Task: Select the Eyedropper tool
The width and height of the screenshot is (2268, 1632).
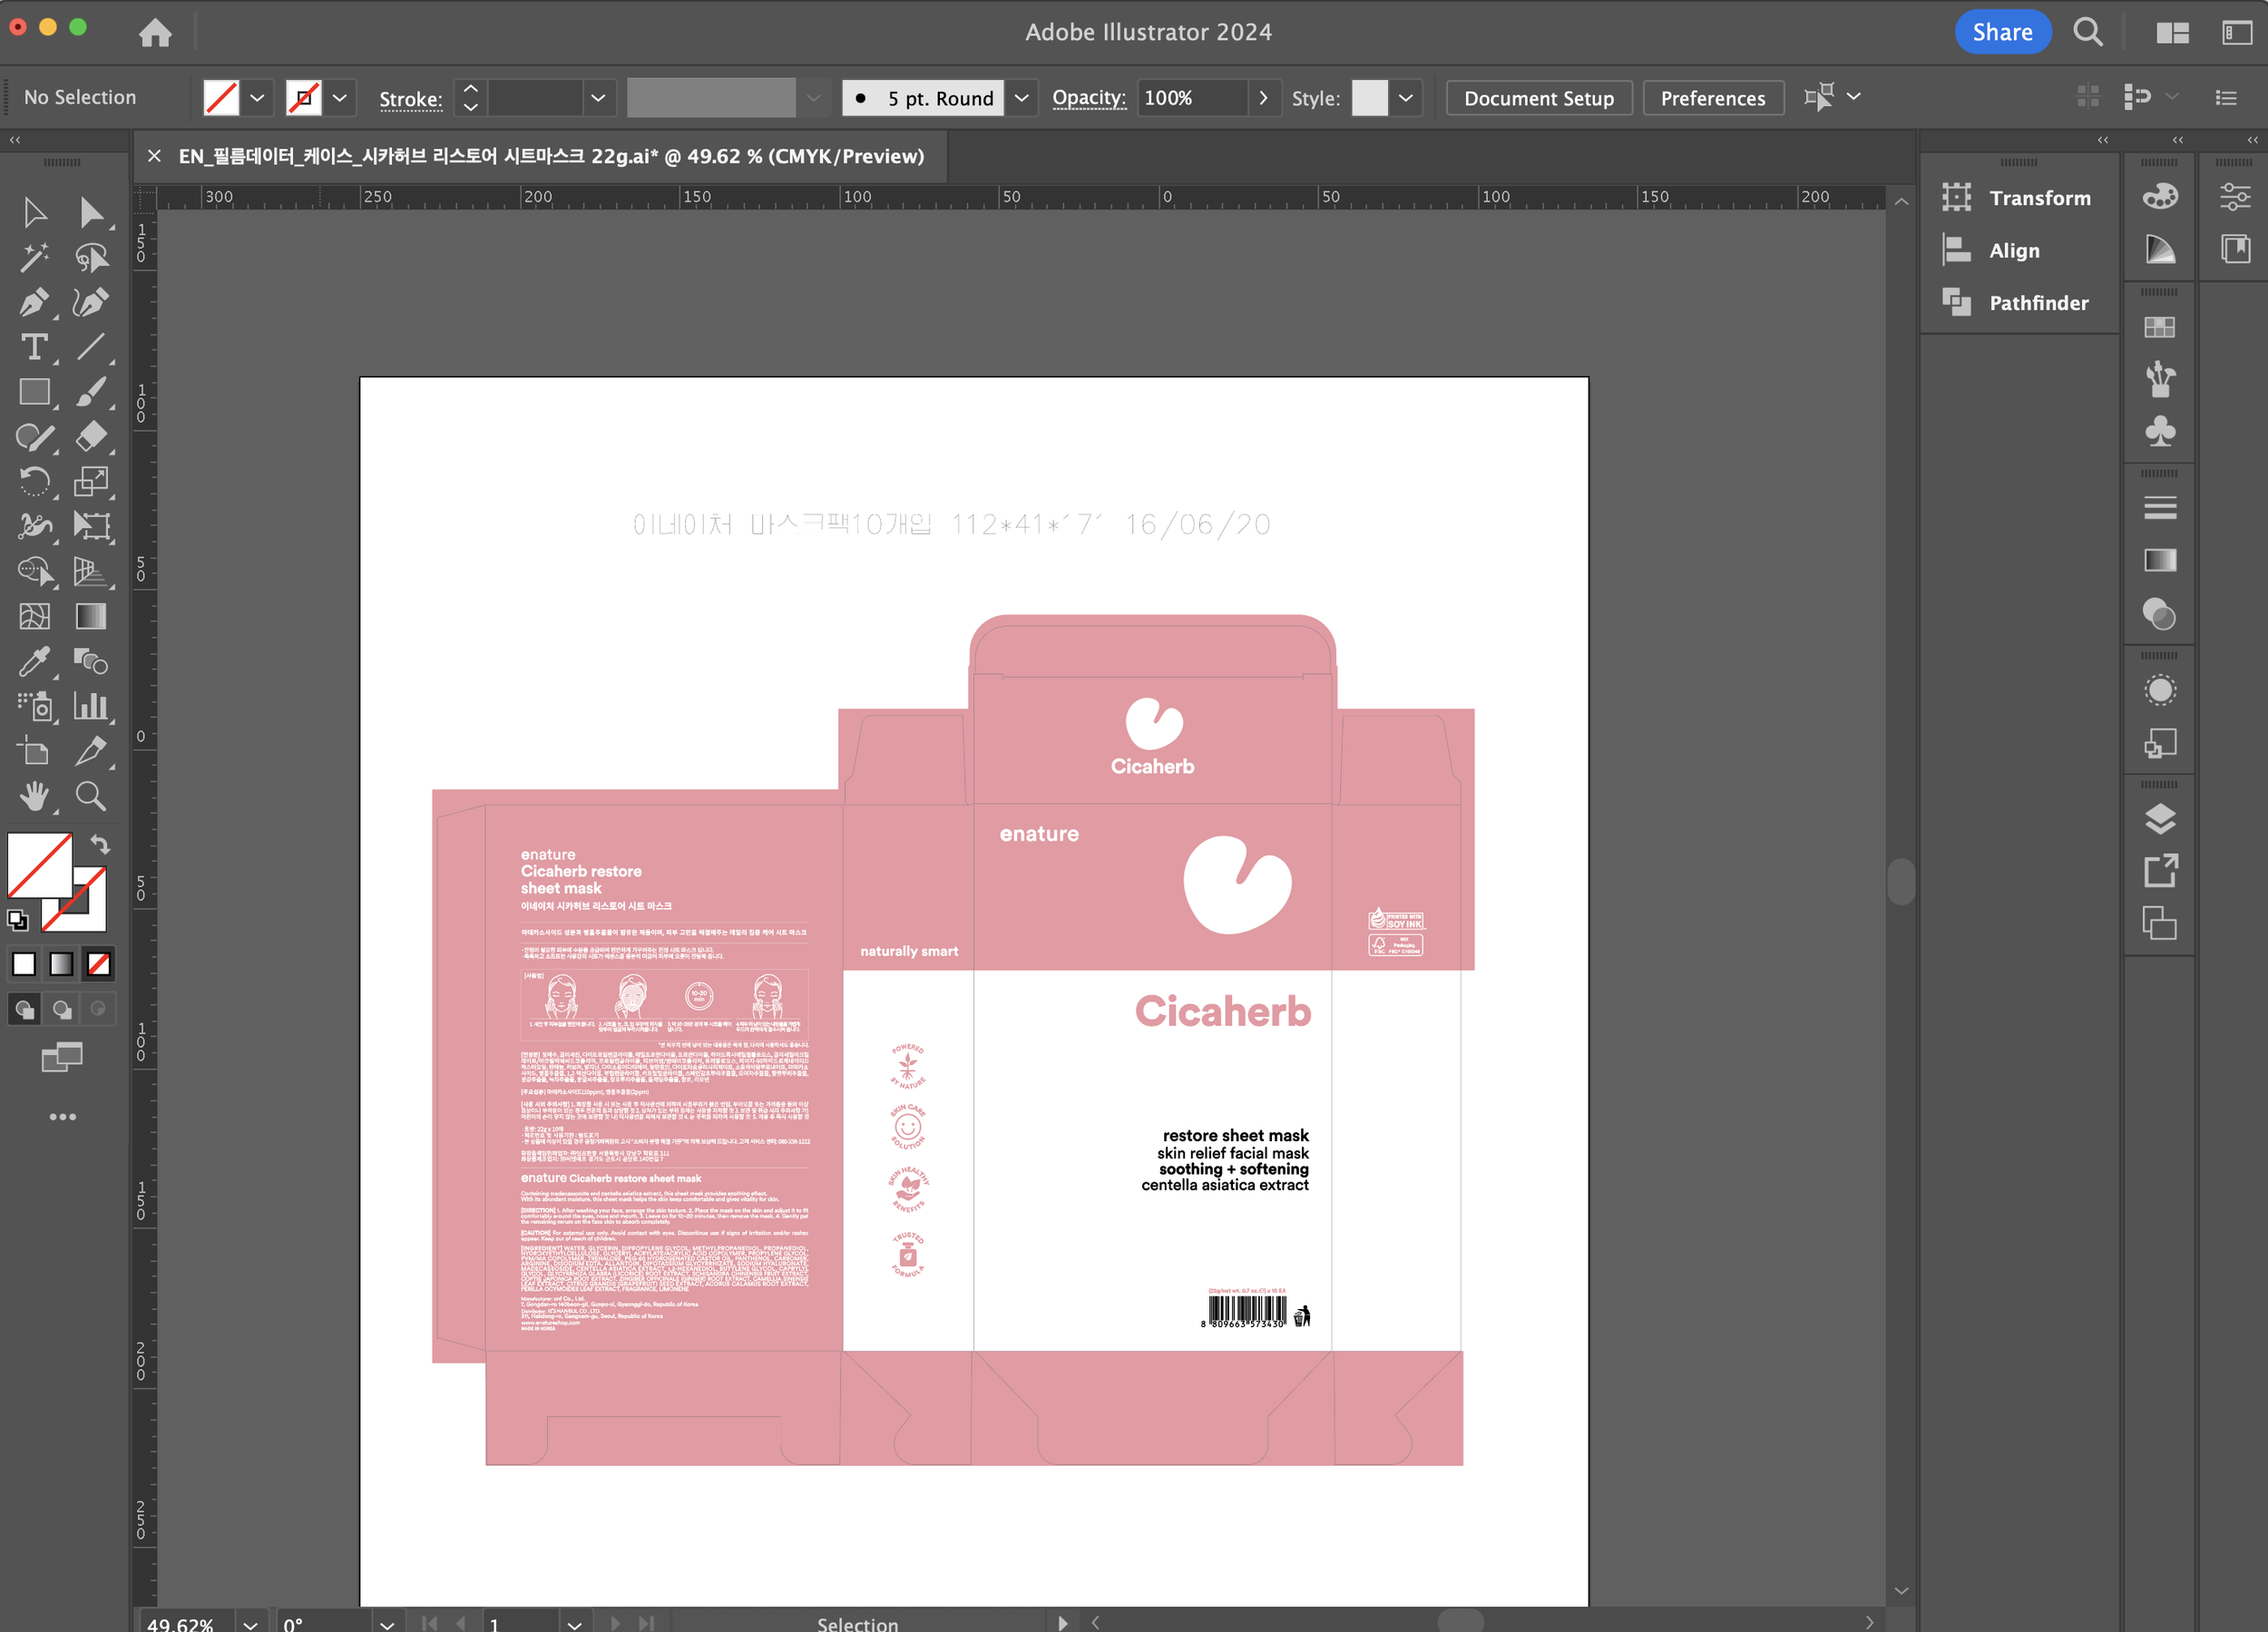Action: [35, 661]
